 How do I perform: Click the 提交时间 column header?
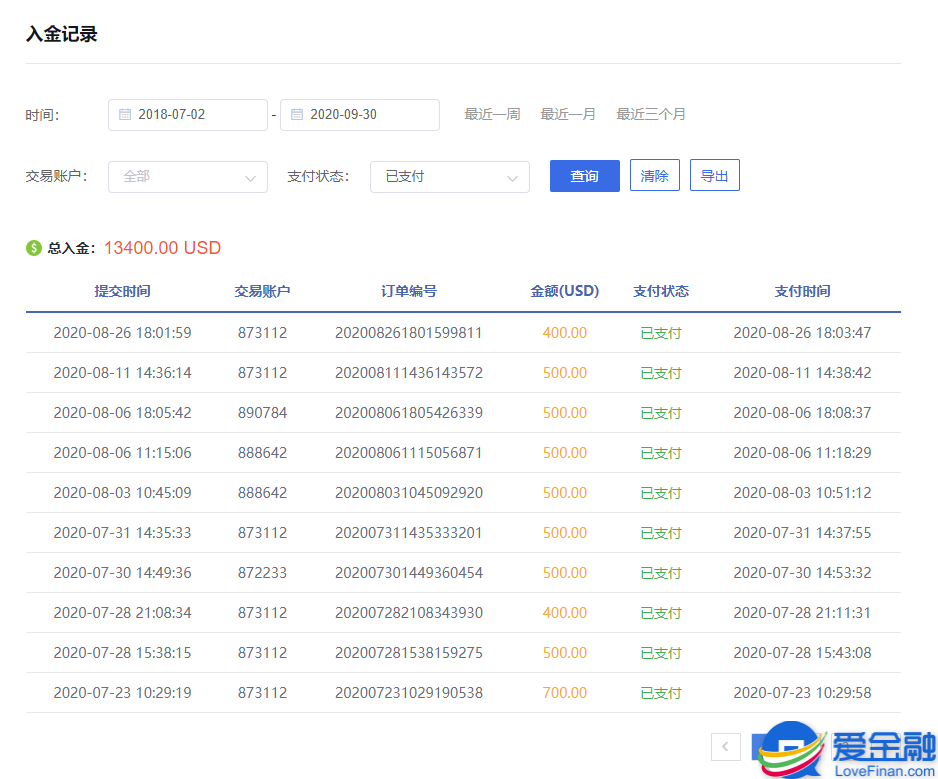coord(123,291)
